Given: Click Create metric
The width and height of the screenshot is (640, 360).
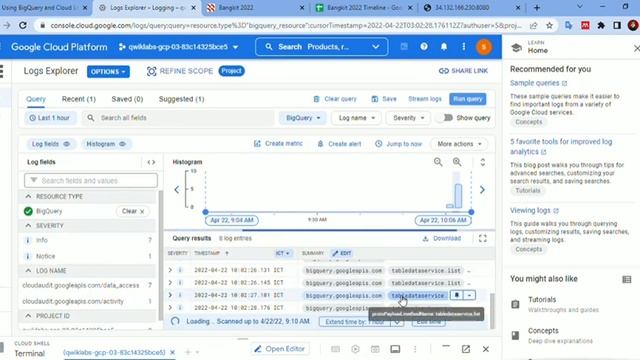Looking at the screenshot, I should click(278, 144).
